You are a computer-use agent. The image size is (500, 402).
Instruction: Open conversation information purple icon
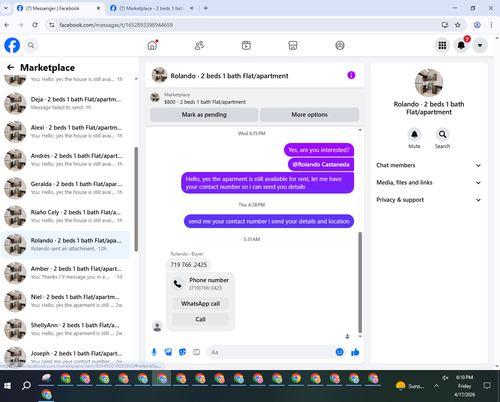click(351, 75)
